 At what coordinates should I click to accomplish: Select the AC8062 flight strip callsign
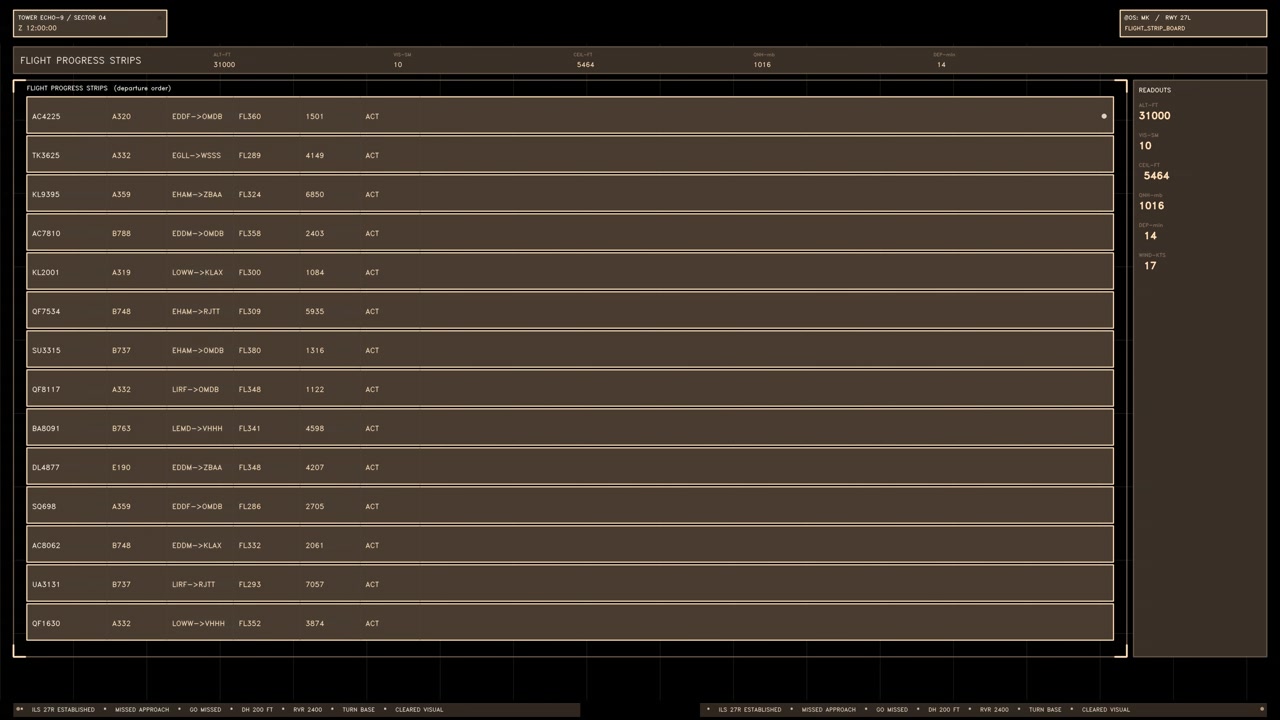(46, 546)
